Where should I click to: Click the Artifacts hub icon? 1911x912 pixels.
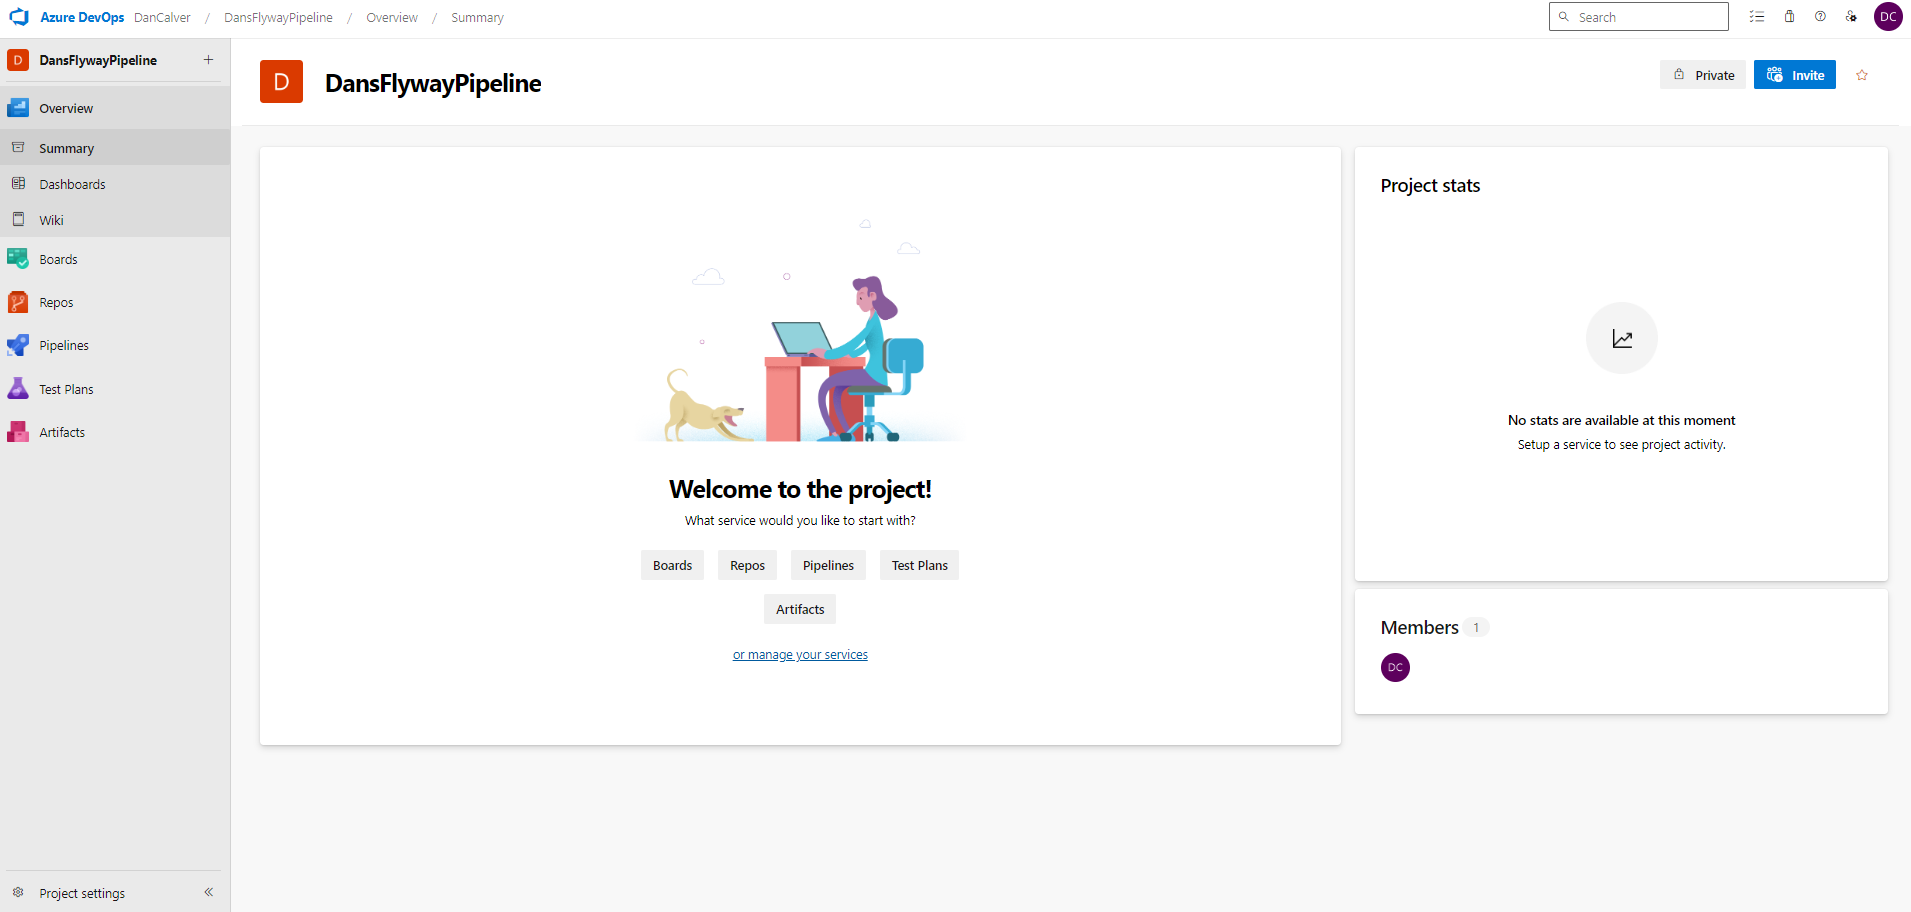tap(18, 432)
